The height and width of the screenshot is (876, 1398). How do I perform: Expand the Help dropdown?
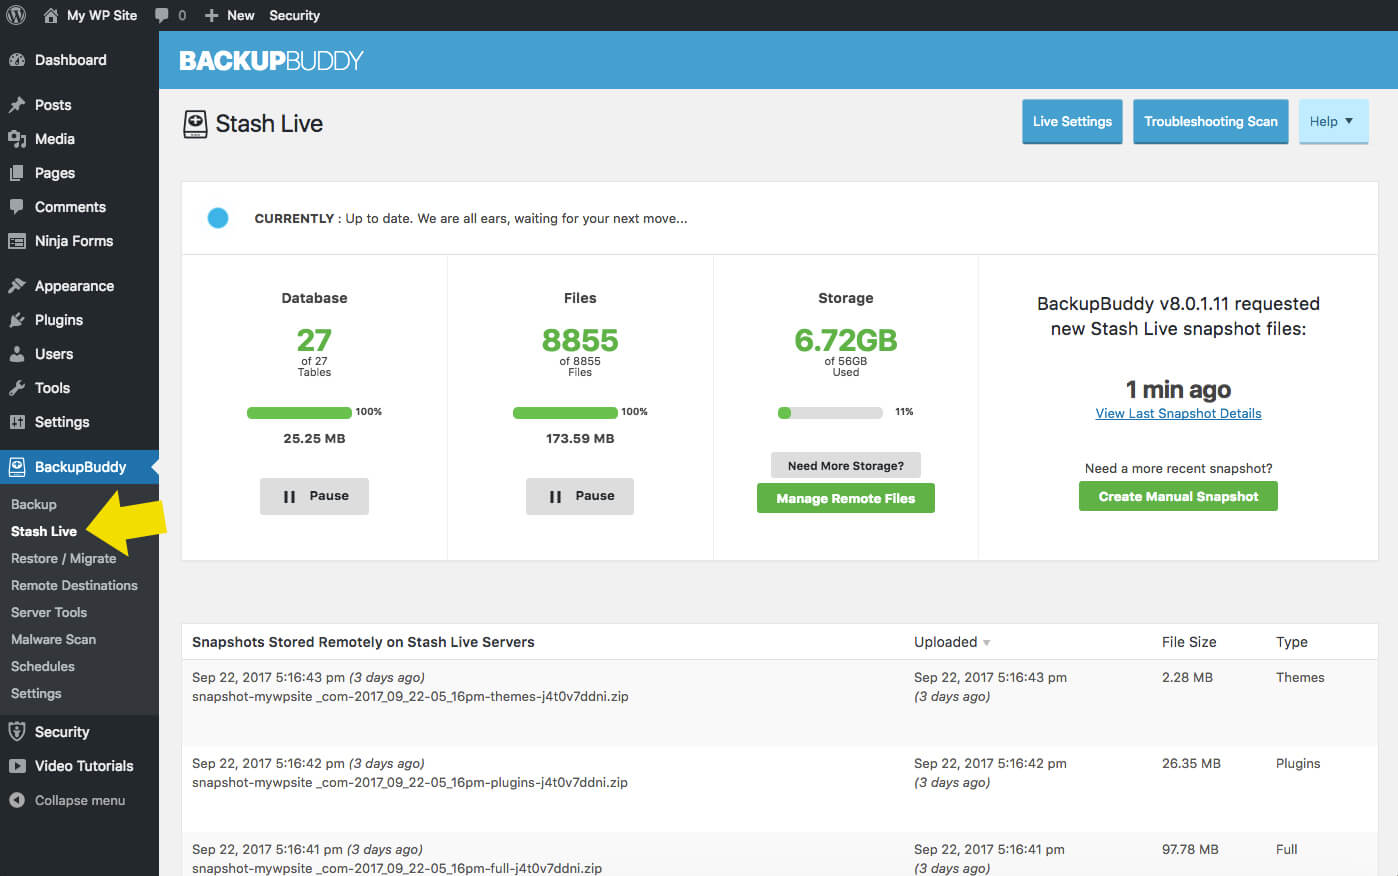pos(1333,121)
